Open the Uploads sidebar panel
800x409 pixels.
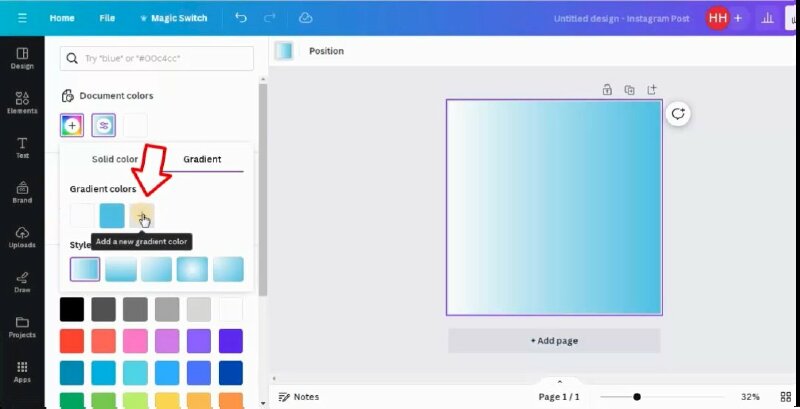pos(22,237)
